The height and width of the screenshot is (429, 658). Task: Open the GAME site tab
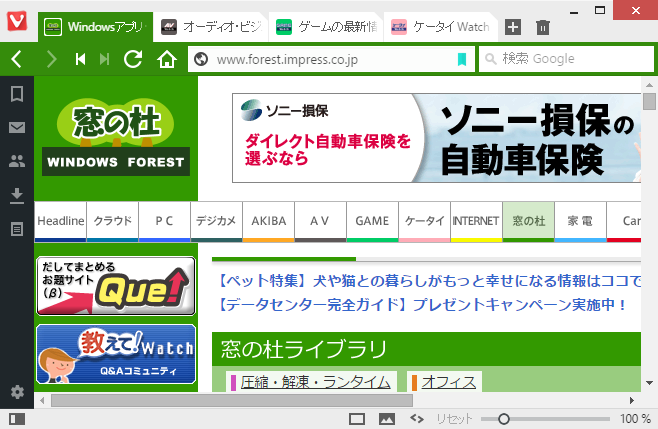[373, 221]
